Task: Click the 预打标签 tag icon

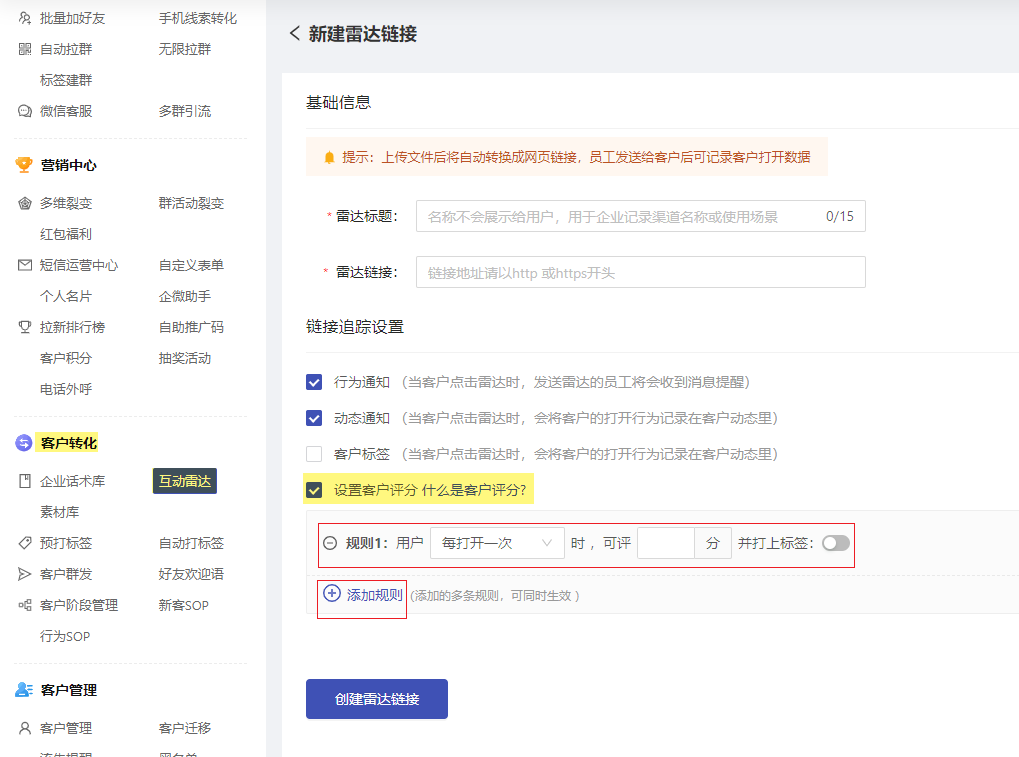Action: coord(25,543)
